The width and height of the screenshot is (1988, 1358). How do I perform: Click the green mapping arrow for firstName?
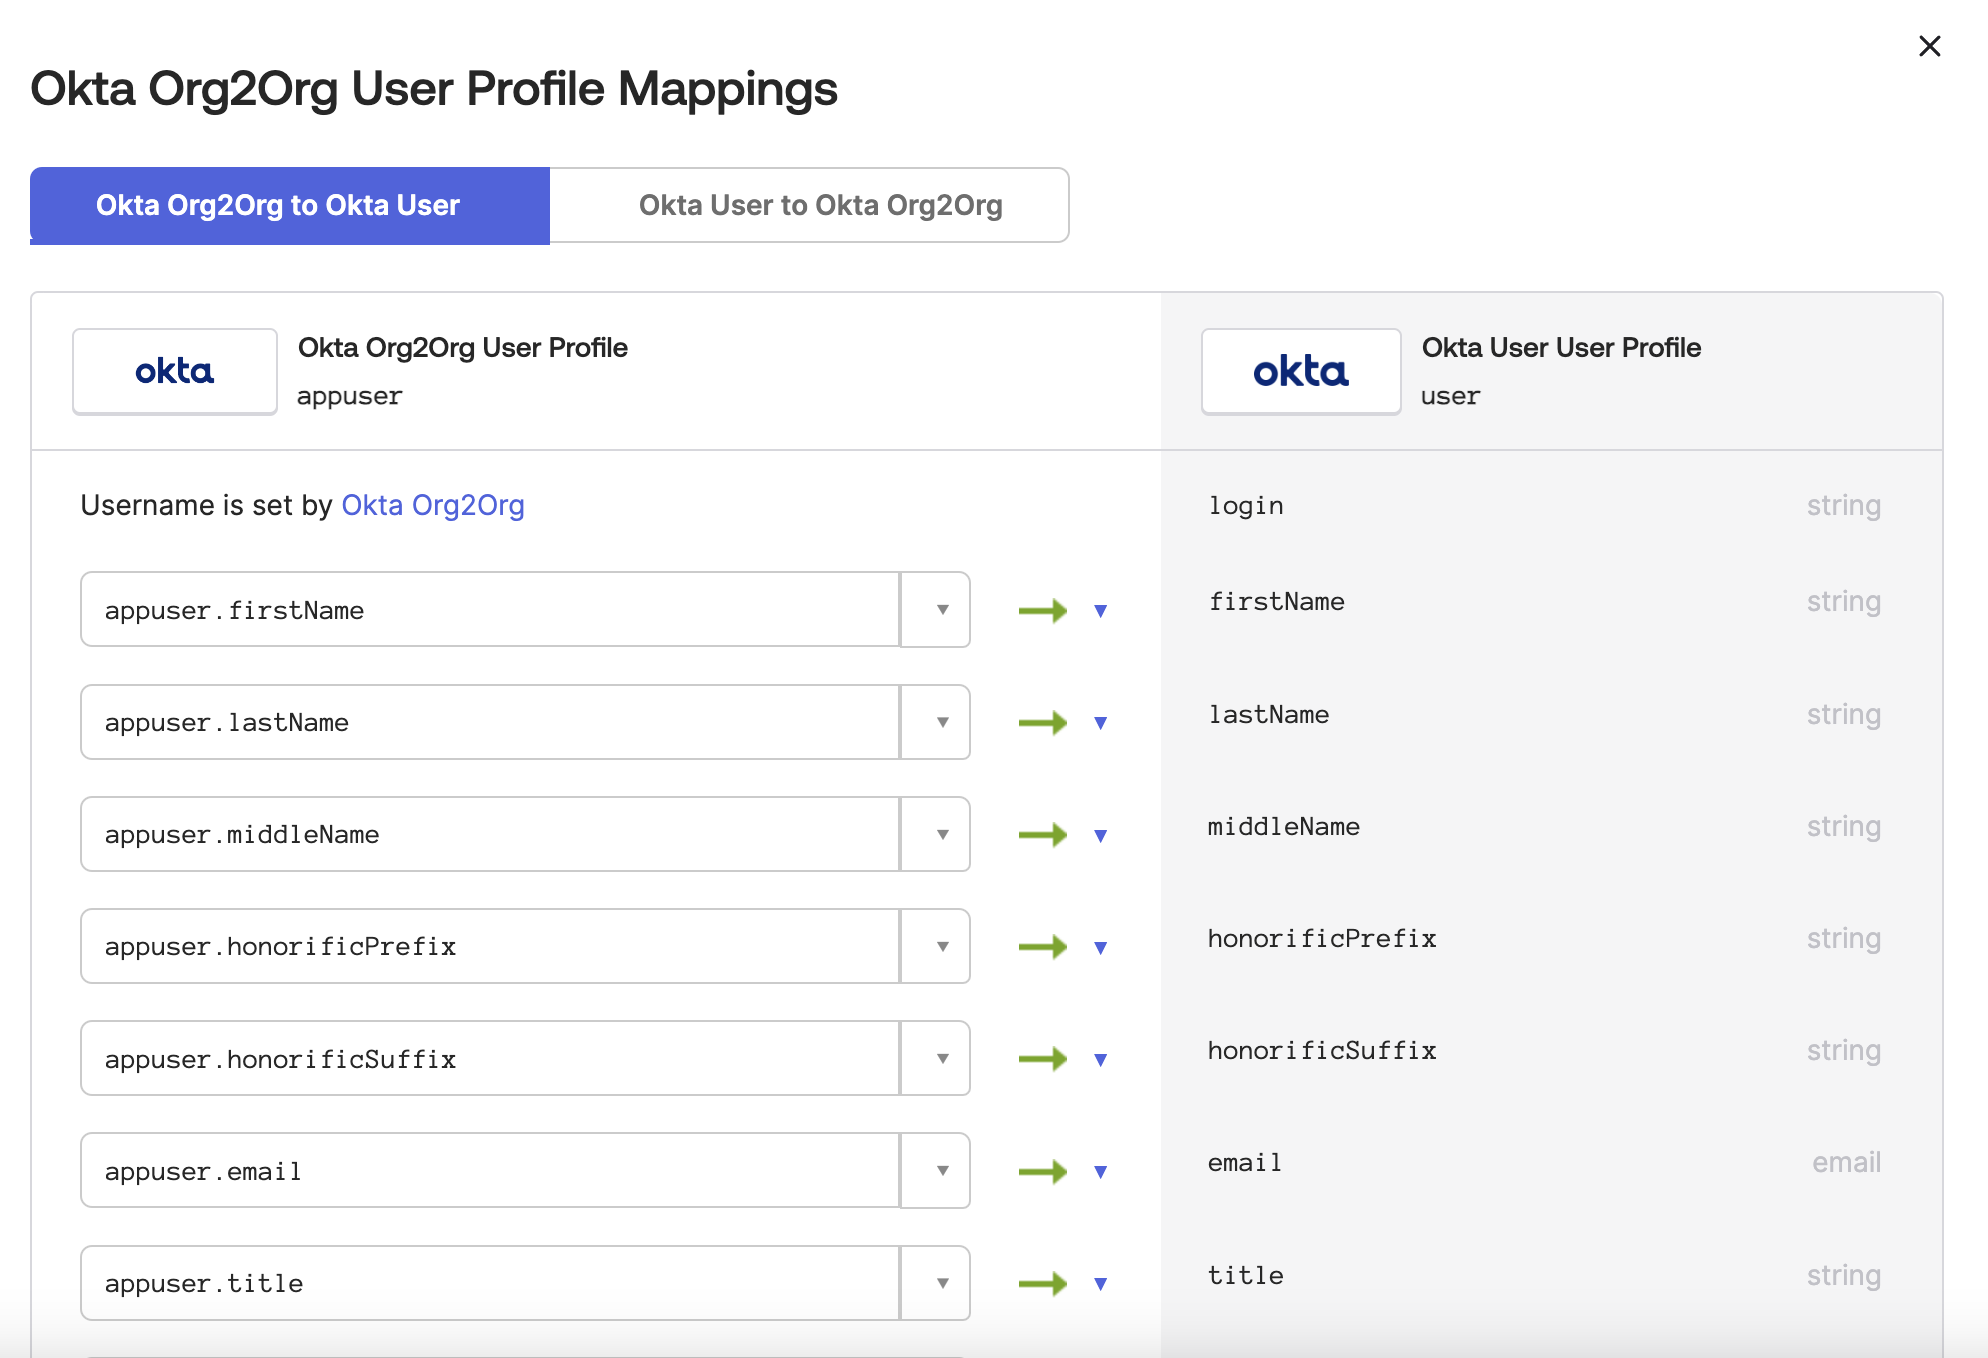coord(1043,610)
